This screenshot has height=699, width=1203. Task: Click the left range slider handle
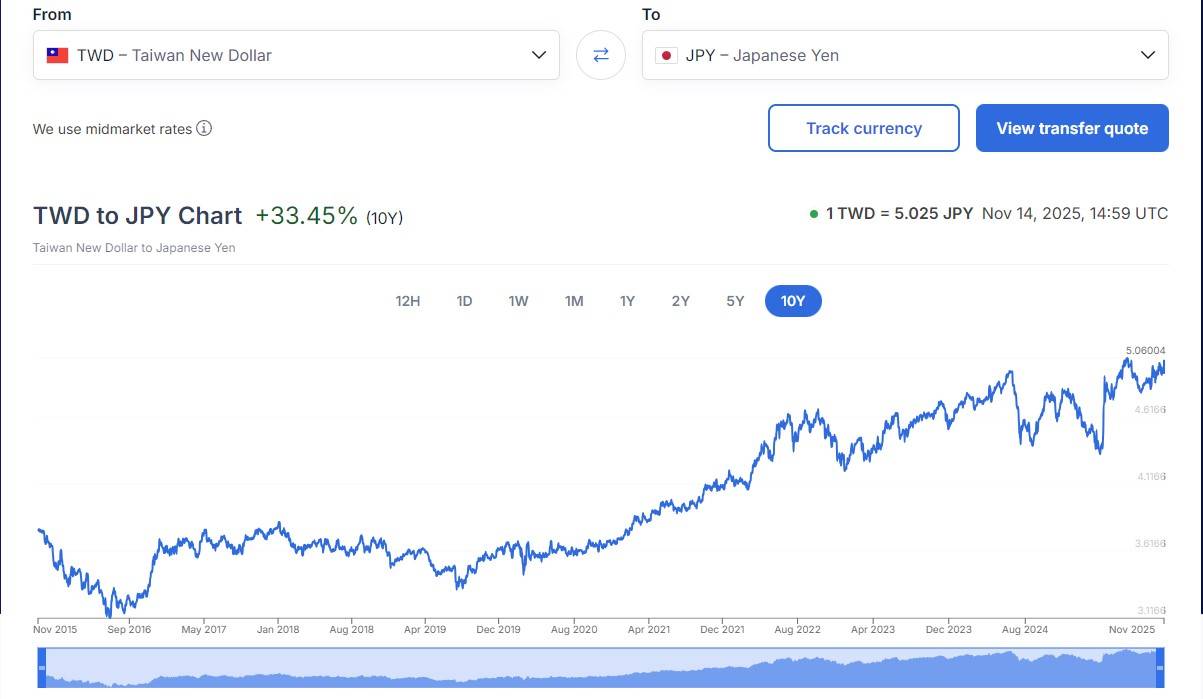[42, 667]
